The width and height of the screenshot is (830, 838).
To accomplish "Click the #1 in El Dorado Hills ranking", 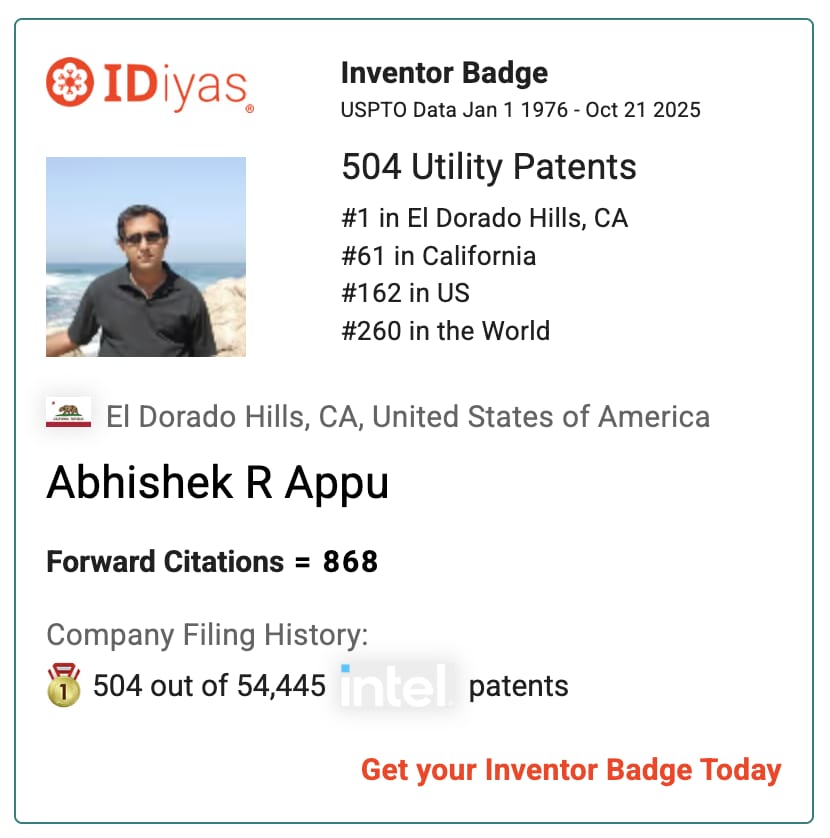I will (x=484, y=218).
